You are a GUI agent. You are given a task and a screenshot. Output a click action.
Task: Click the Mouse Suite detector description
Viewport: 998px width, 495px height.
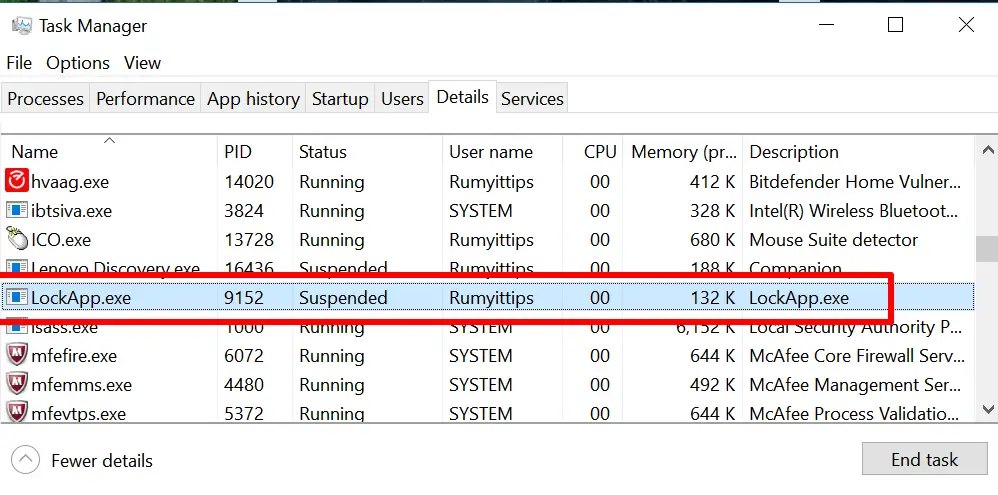(x=834, y=240)
